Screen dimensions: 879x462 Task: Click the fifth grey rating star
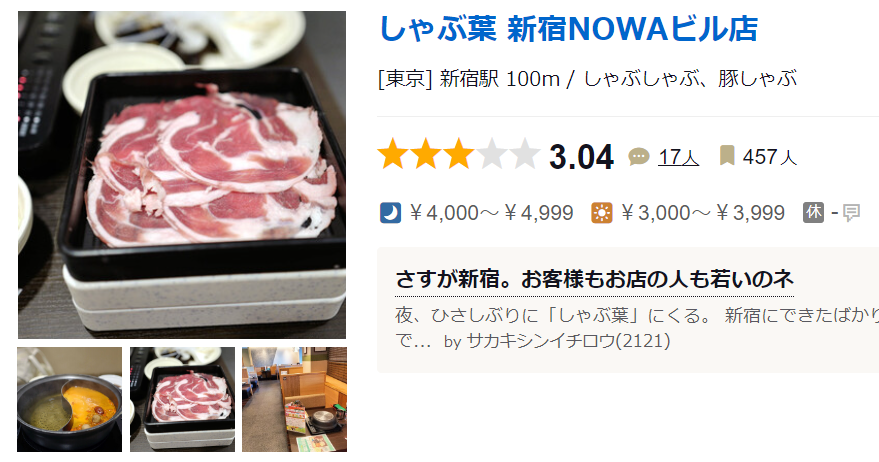click(525, 154)
